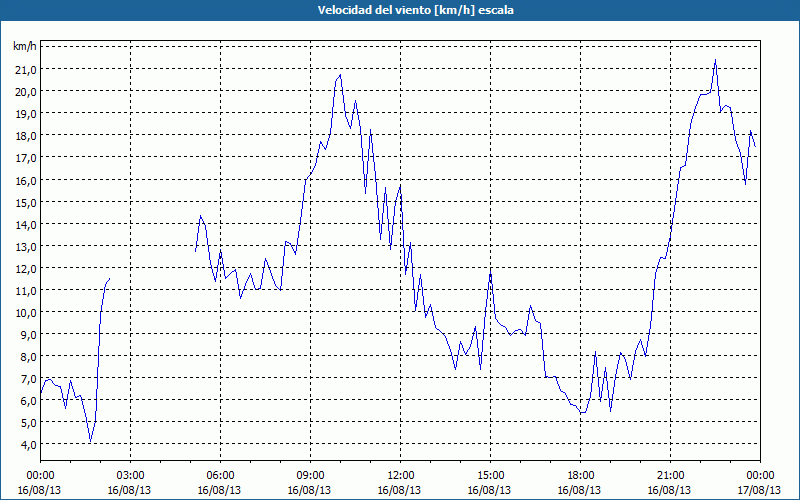Click the "18,0" y-axis value

(26, 136)
